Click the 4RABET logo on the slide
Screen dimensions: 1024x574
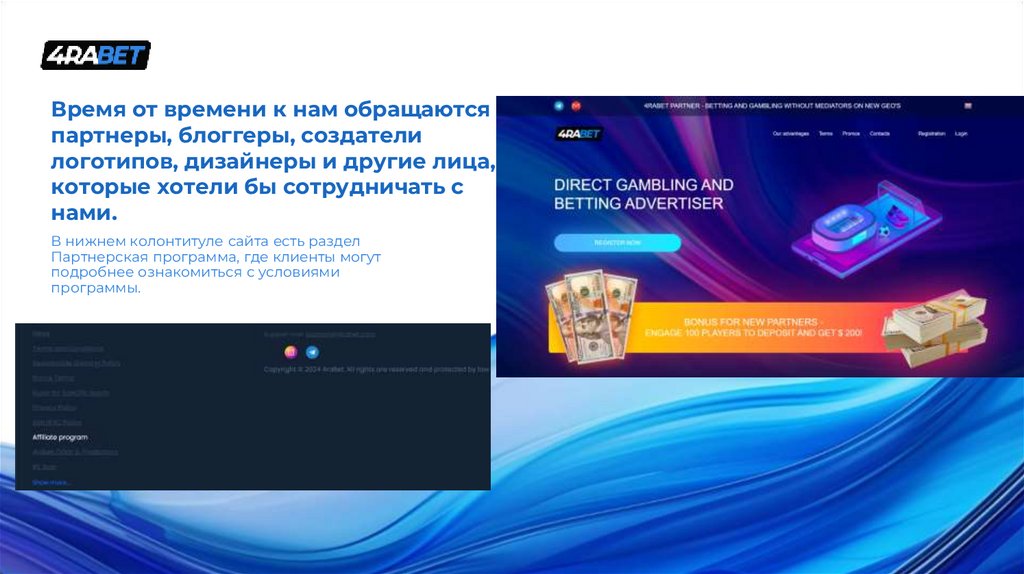[x=96, y=56]
